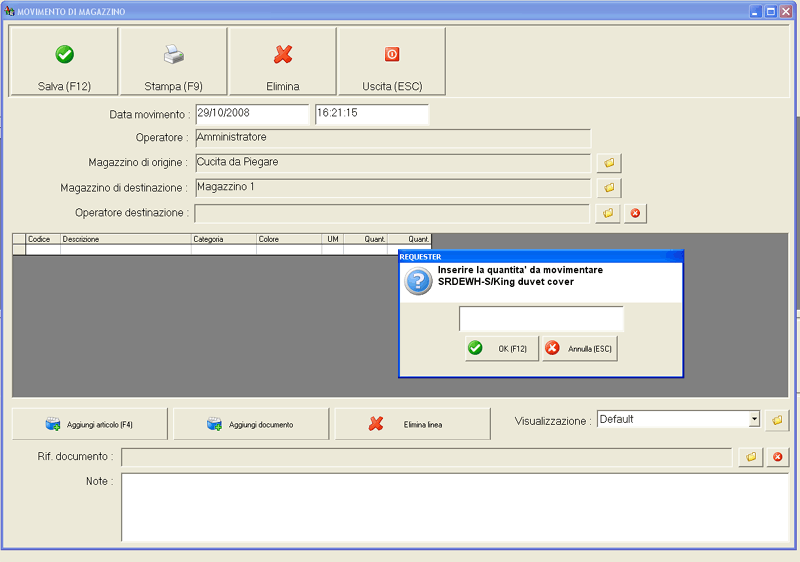Close the Movimento di Magazzino window
The image size is (800, 562).
tap(786, 11)
